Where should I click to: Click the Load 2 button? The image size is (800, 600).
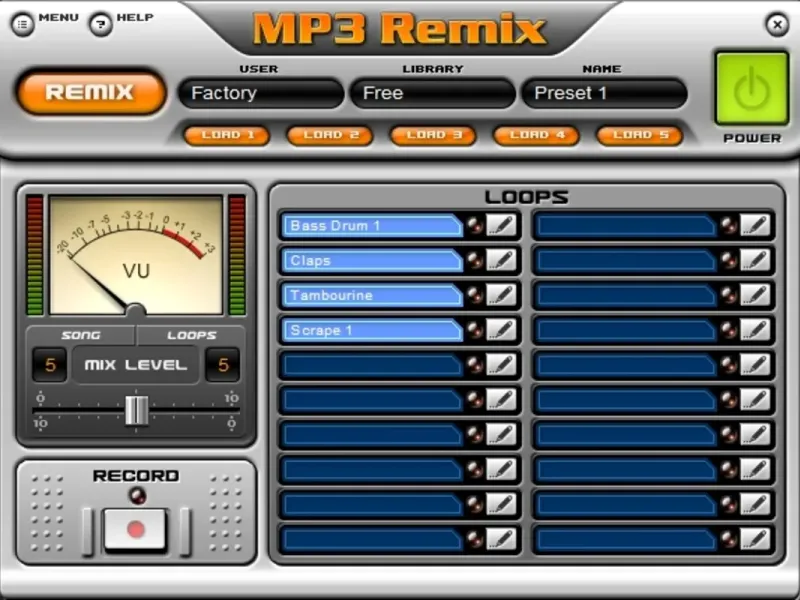point(330,135)
